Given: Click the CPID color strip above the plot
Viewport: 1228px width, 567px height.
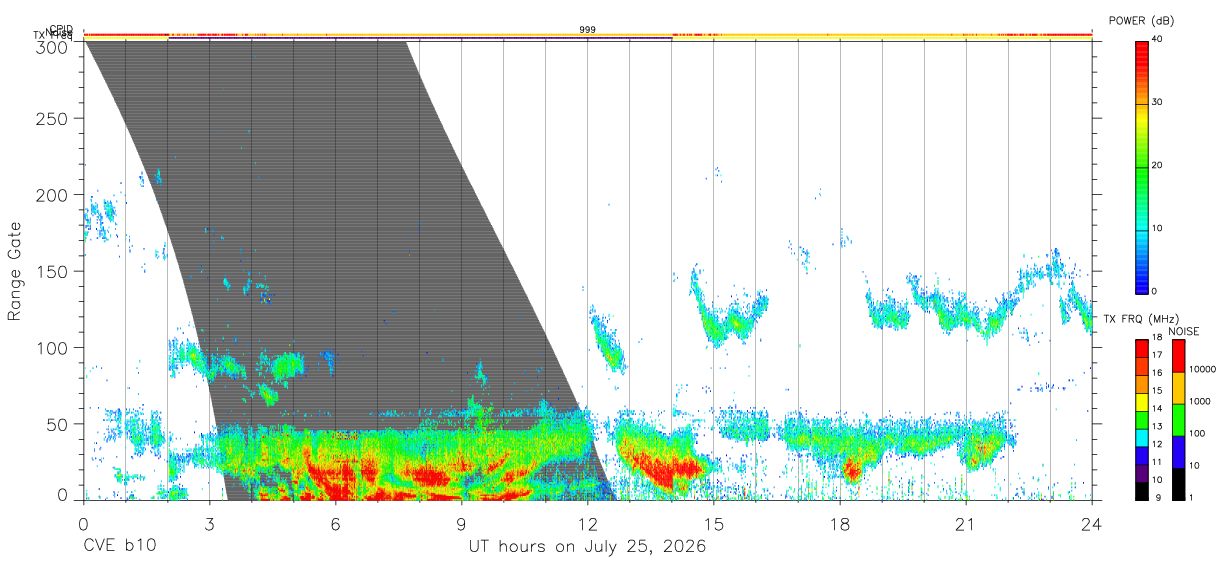Looking at the screenshot, I should point(588,35).
